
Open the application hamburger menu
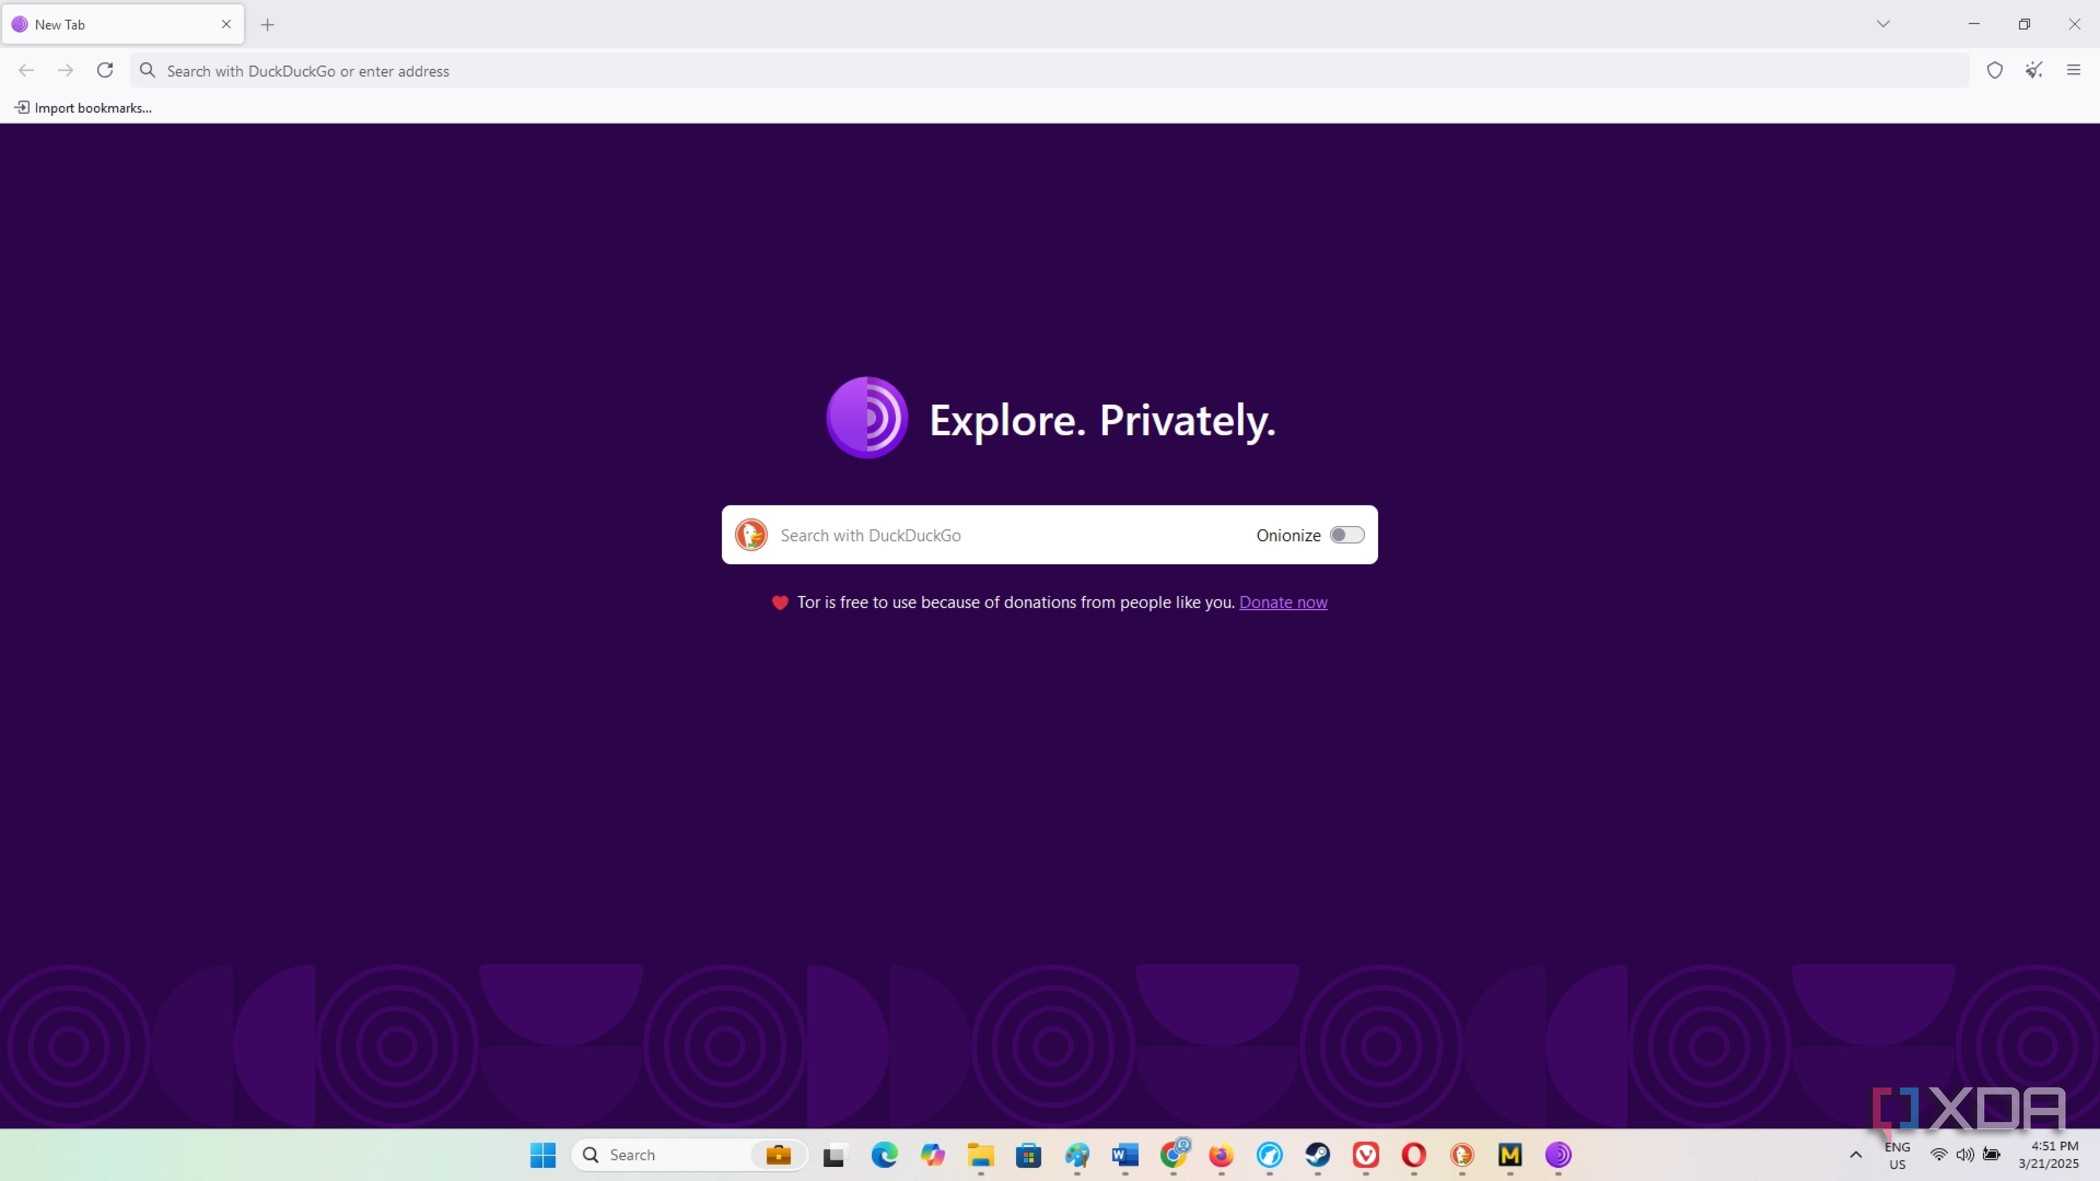[x=2073, y=70]
